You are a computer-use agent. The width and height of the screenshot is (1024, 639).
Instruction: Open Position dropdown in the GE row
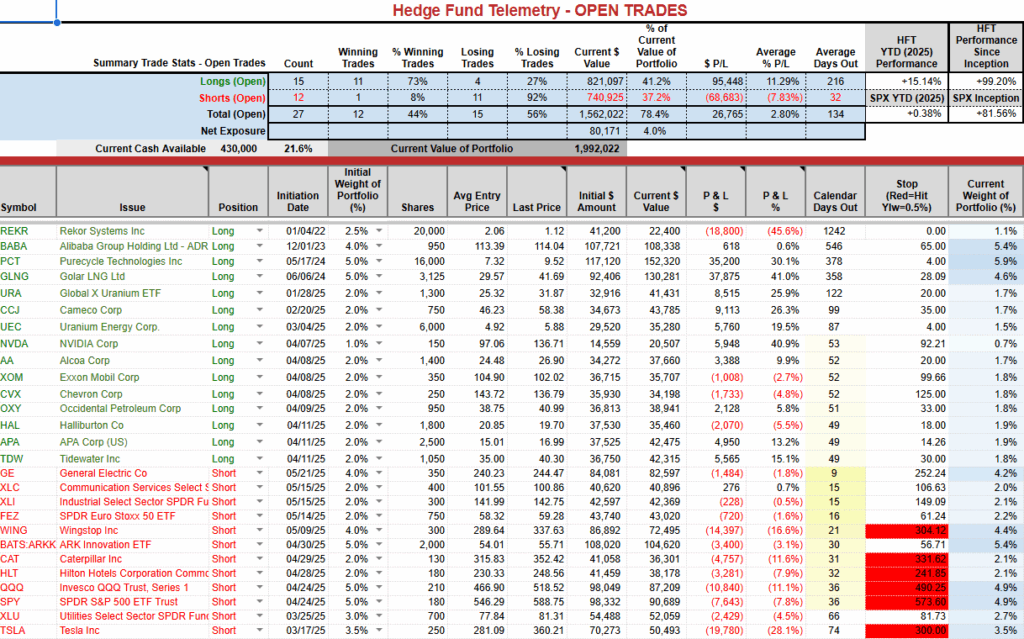coord(259,474)
